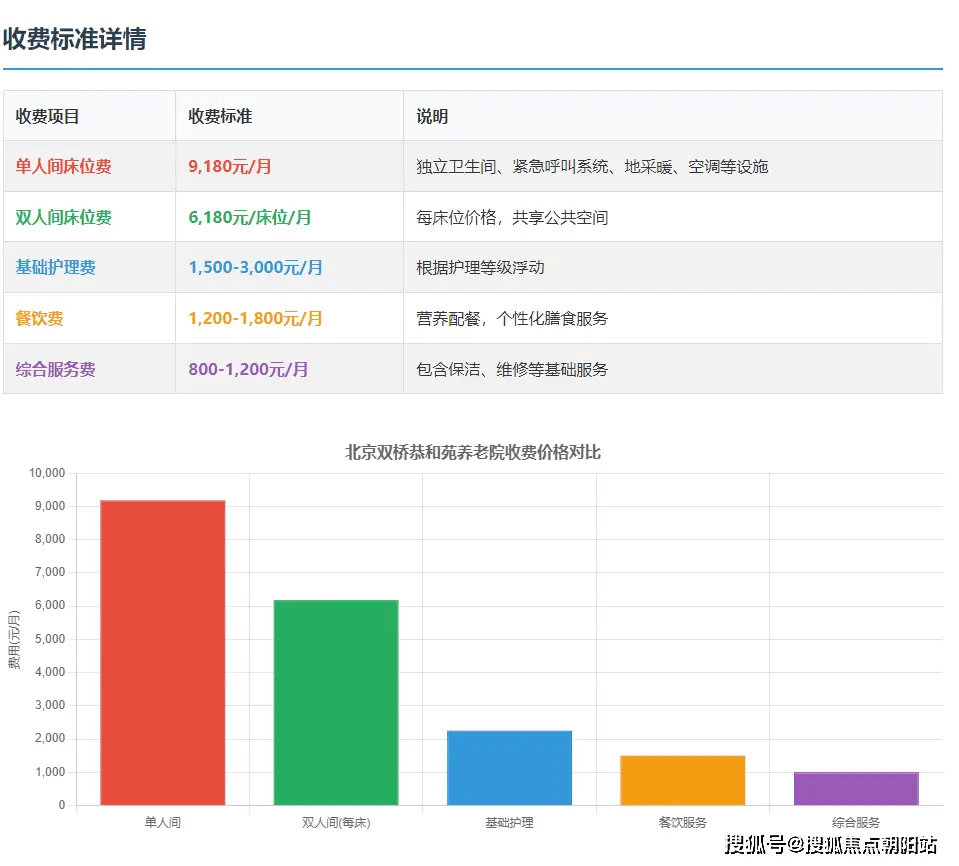Viewport: 959px width, 866px height.
Task: Click the 说明 column header
Action: click(x=432, y=116)
